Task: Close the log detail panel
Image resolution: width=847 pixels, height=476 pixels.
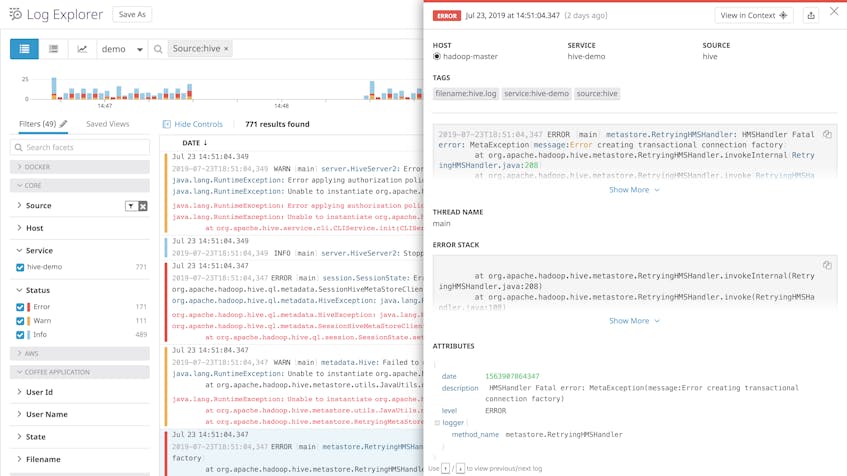Action: pyautogui.click(x=834, y=11)
